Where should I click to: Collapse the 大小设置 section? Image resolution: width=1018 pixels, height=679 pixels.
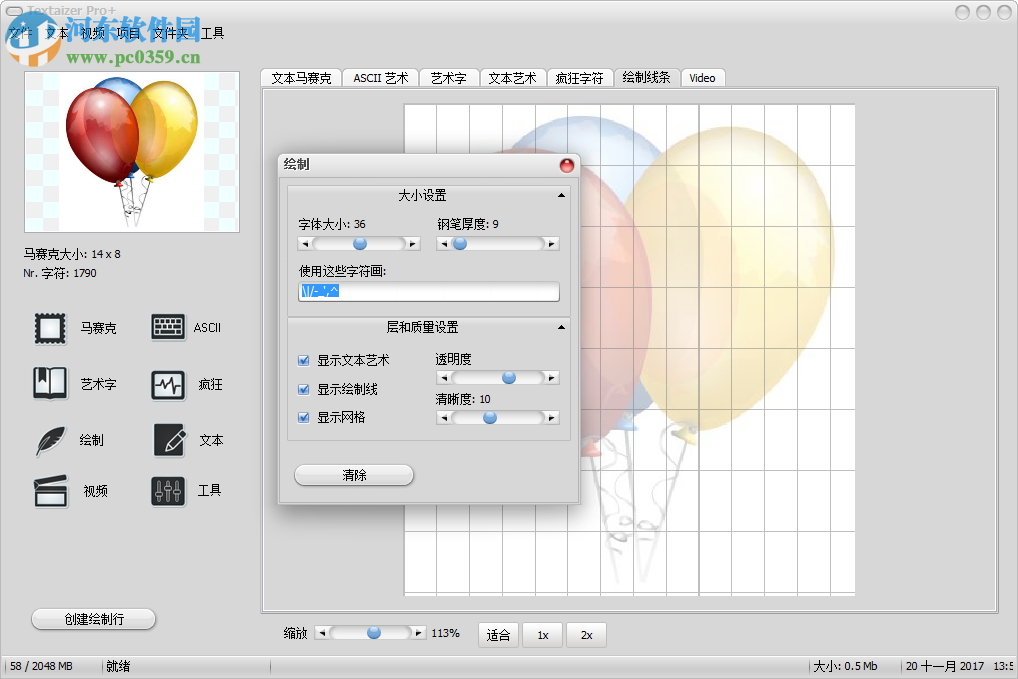click(561, 195)
